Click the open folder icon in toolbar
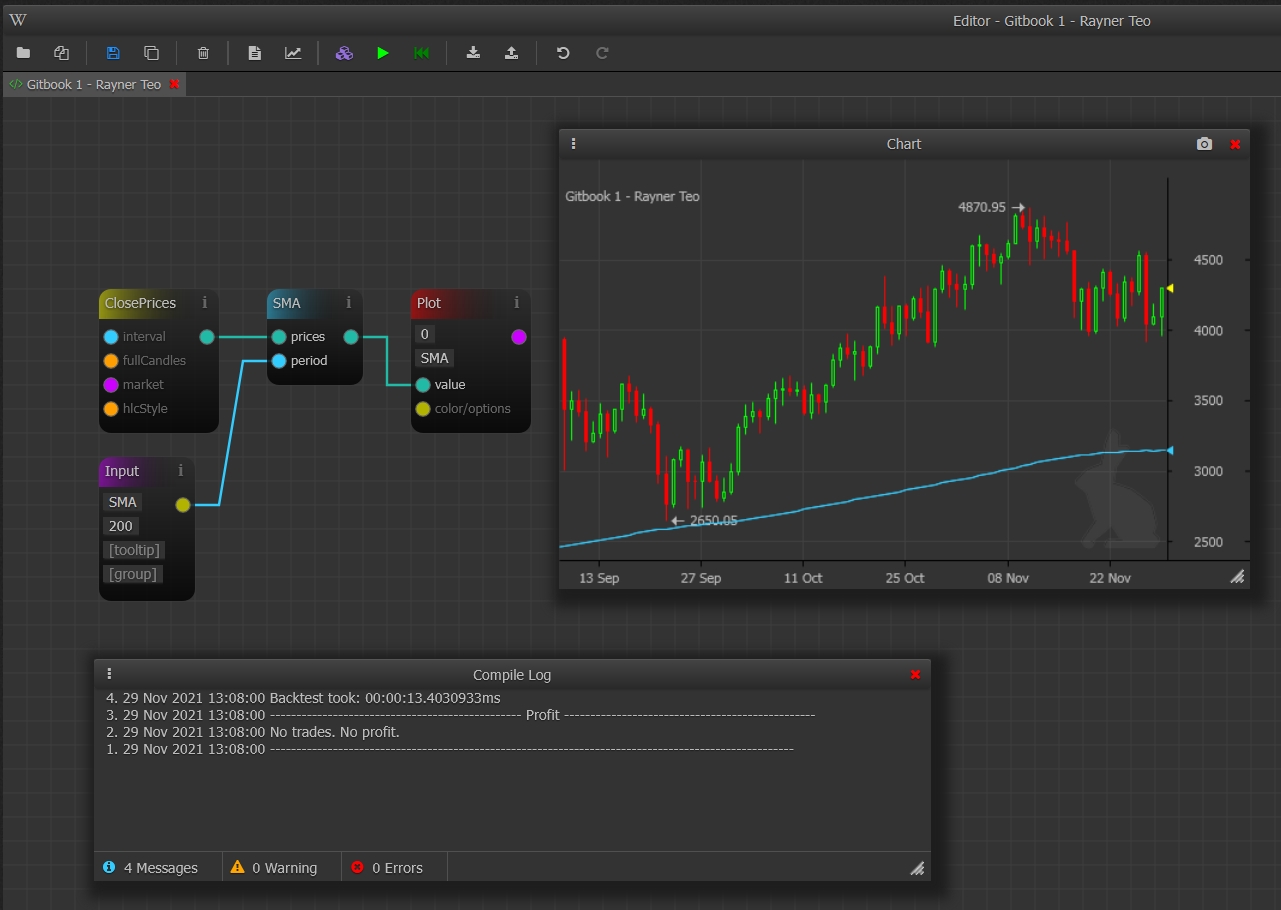1281x910 pixels. [23, 53]
